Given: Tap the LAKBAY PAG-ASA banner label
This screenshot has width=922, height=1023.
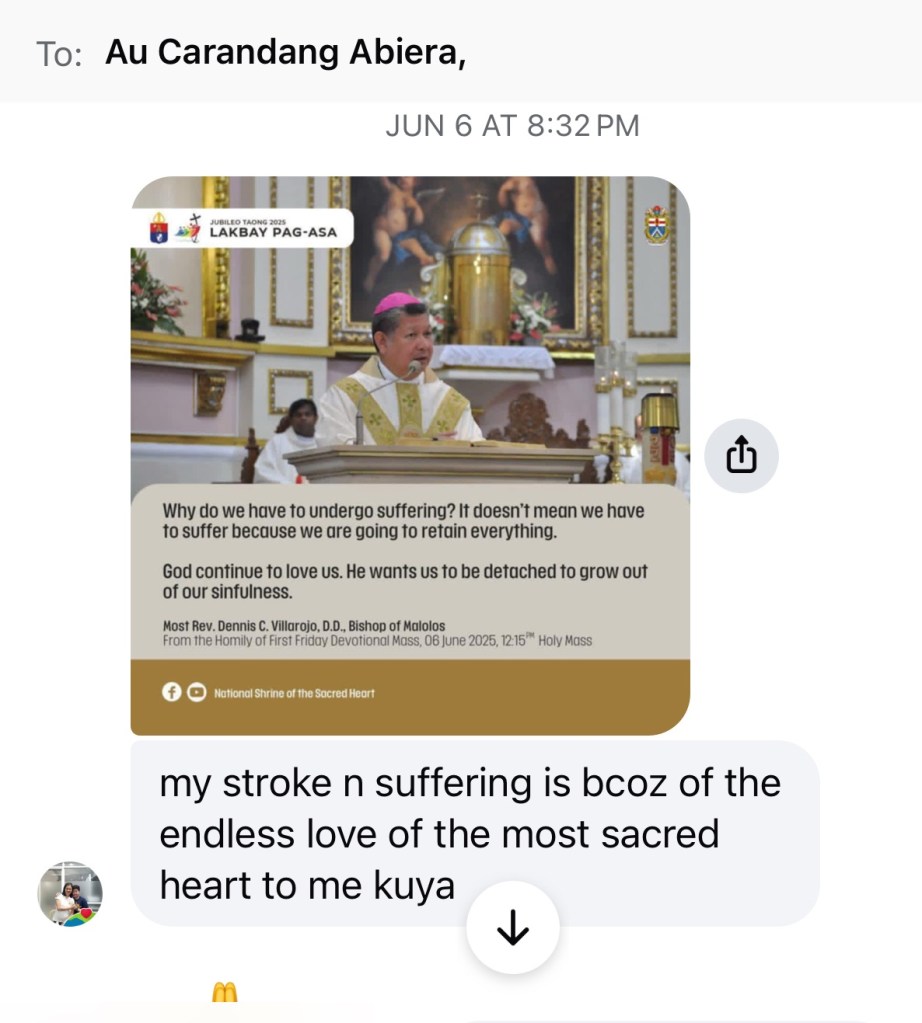Looking at the screenshot, I should click(x=273, y=232).
